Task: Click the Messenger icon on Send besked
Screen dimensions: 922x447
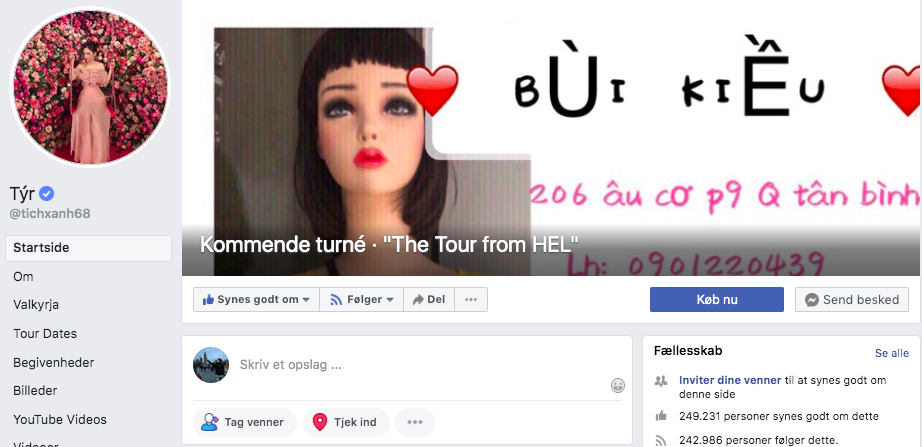Action: click(x=811, y=300)
